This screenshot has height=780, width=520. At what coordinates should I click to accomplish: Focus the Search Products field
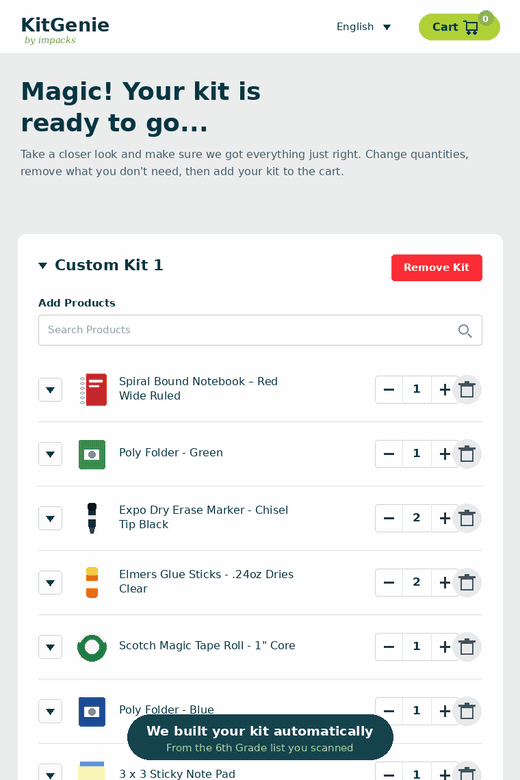[x=260, y=330]
